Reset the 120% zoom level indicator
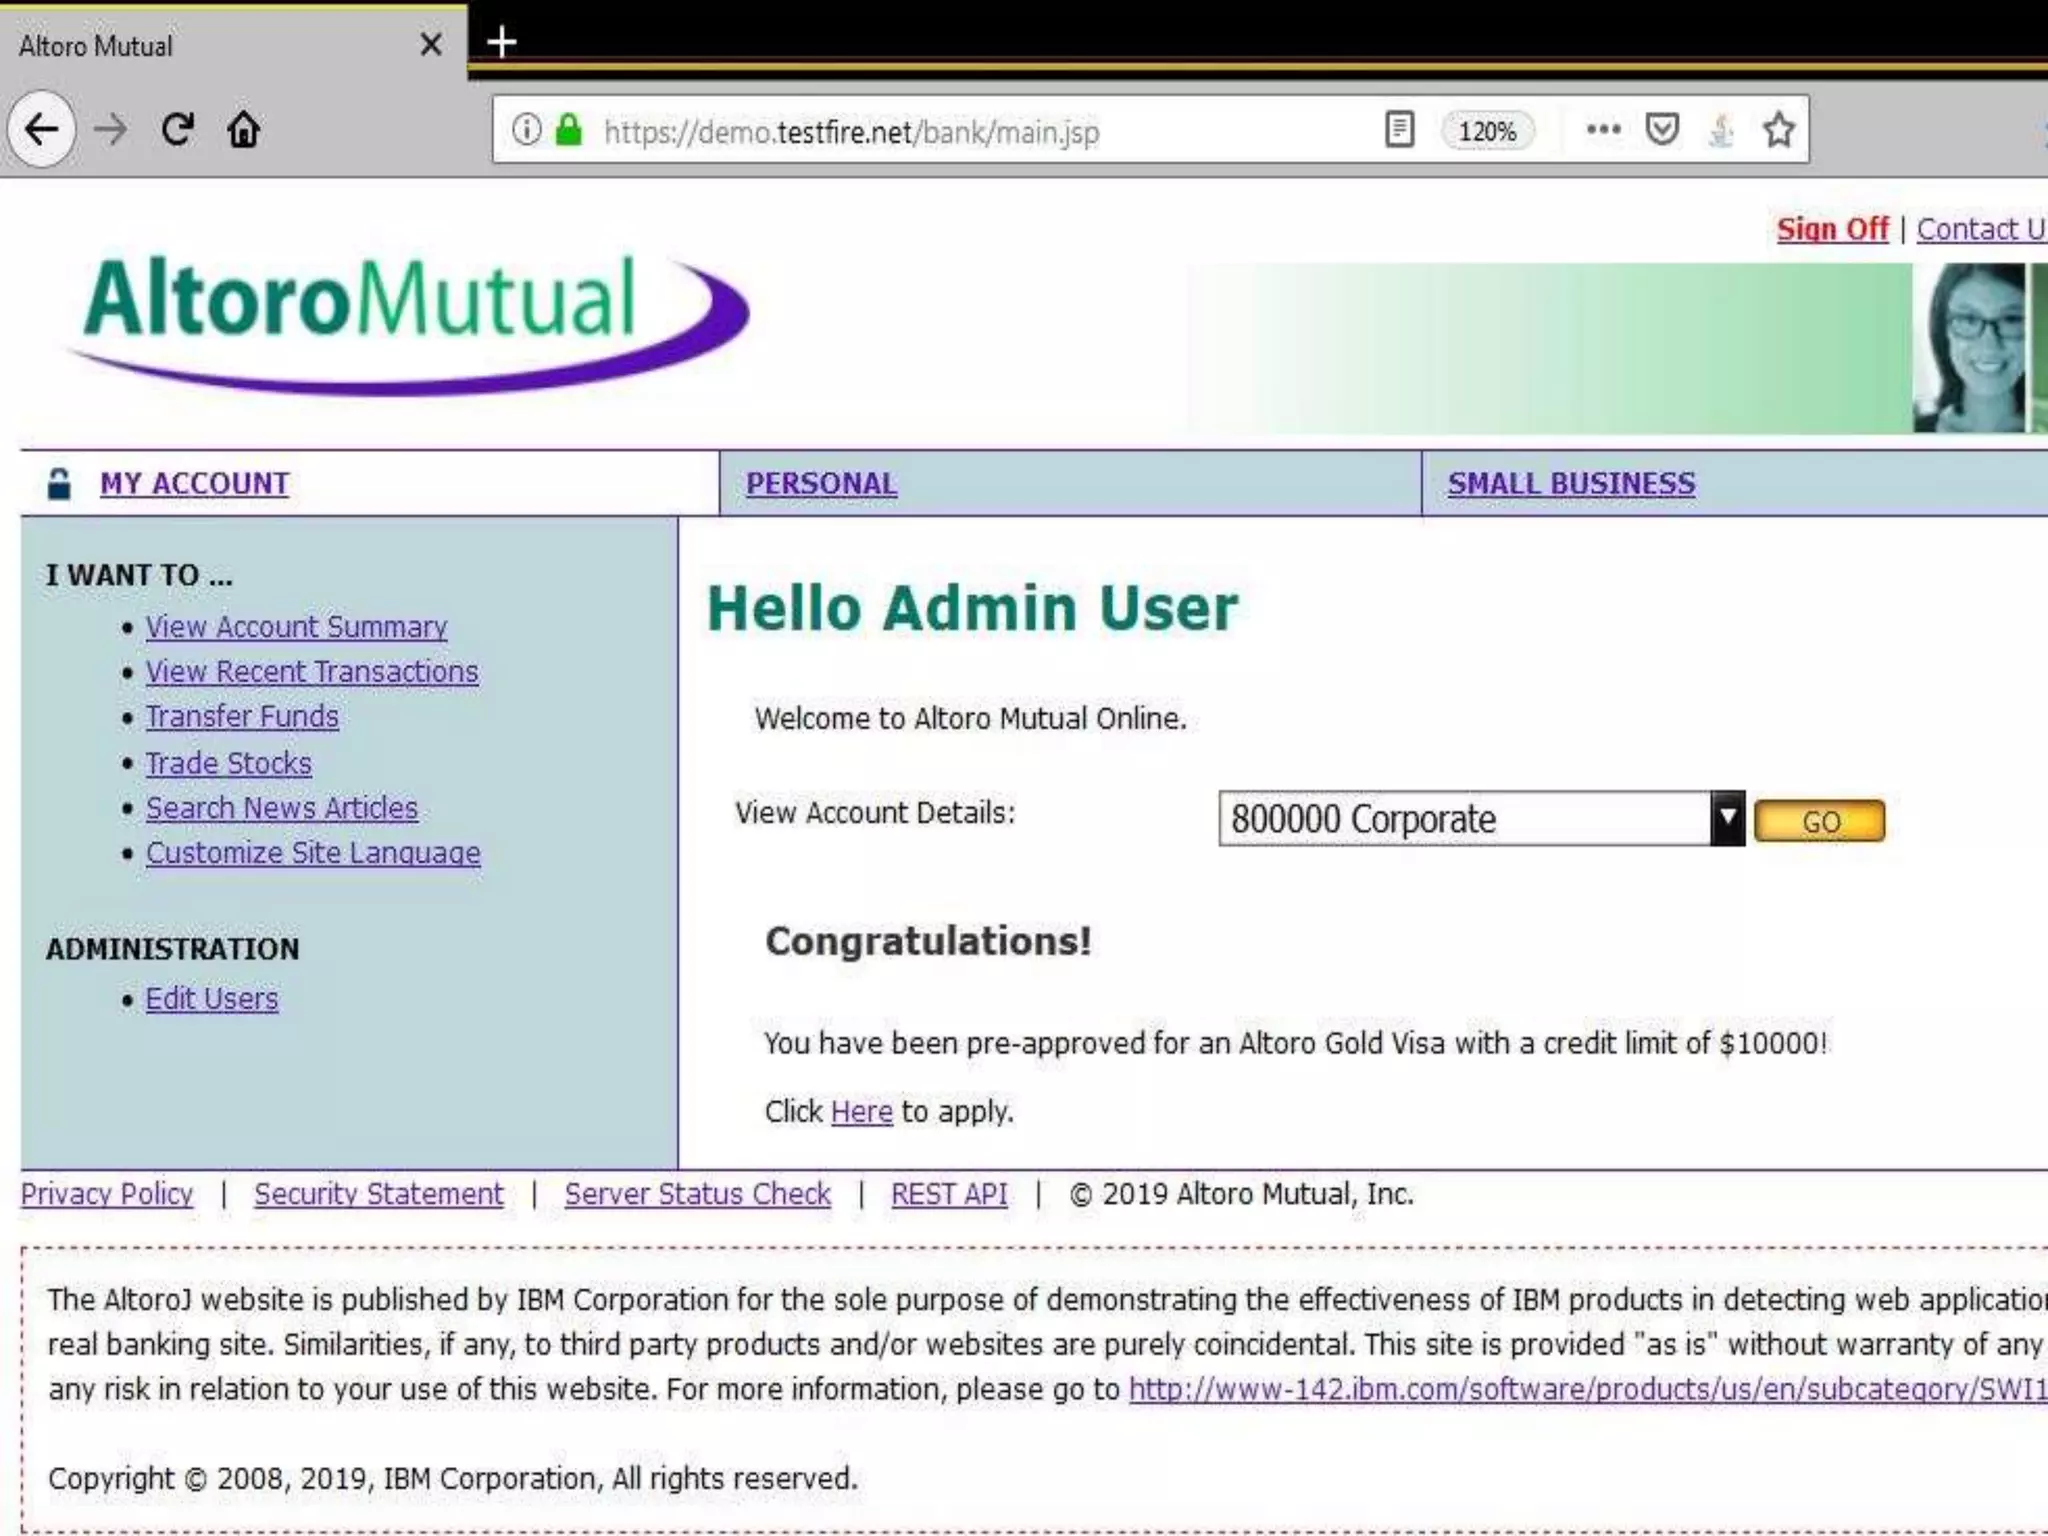2048x1536 pixels. pyautogui.click(x=1486, y=131)
